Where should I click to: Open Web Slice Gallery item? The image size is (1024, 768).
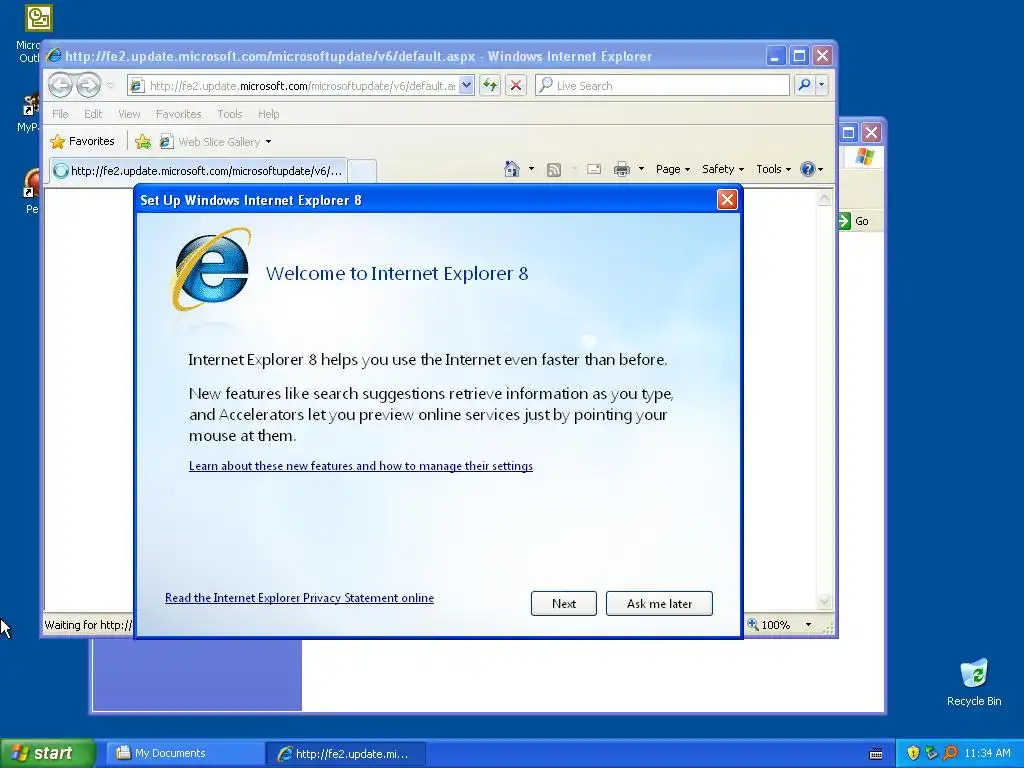click(x=215, y=142)
